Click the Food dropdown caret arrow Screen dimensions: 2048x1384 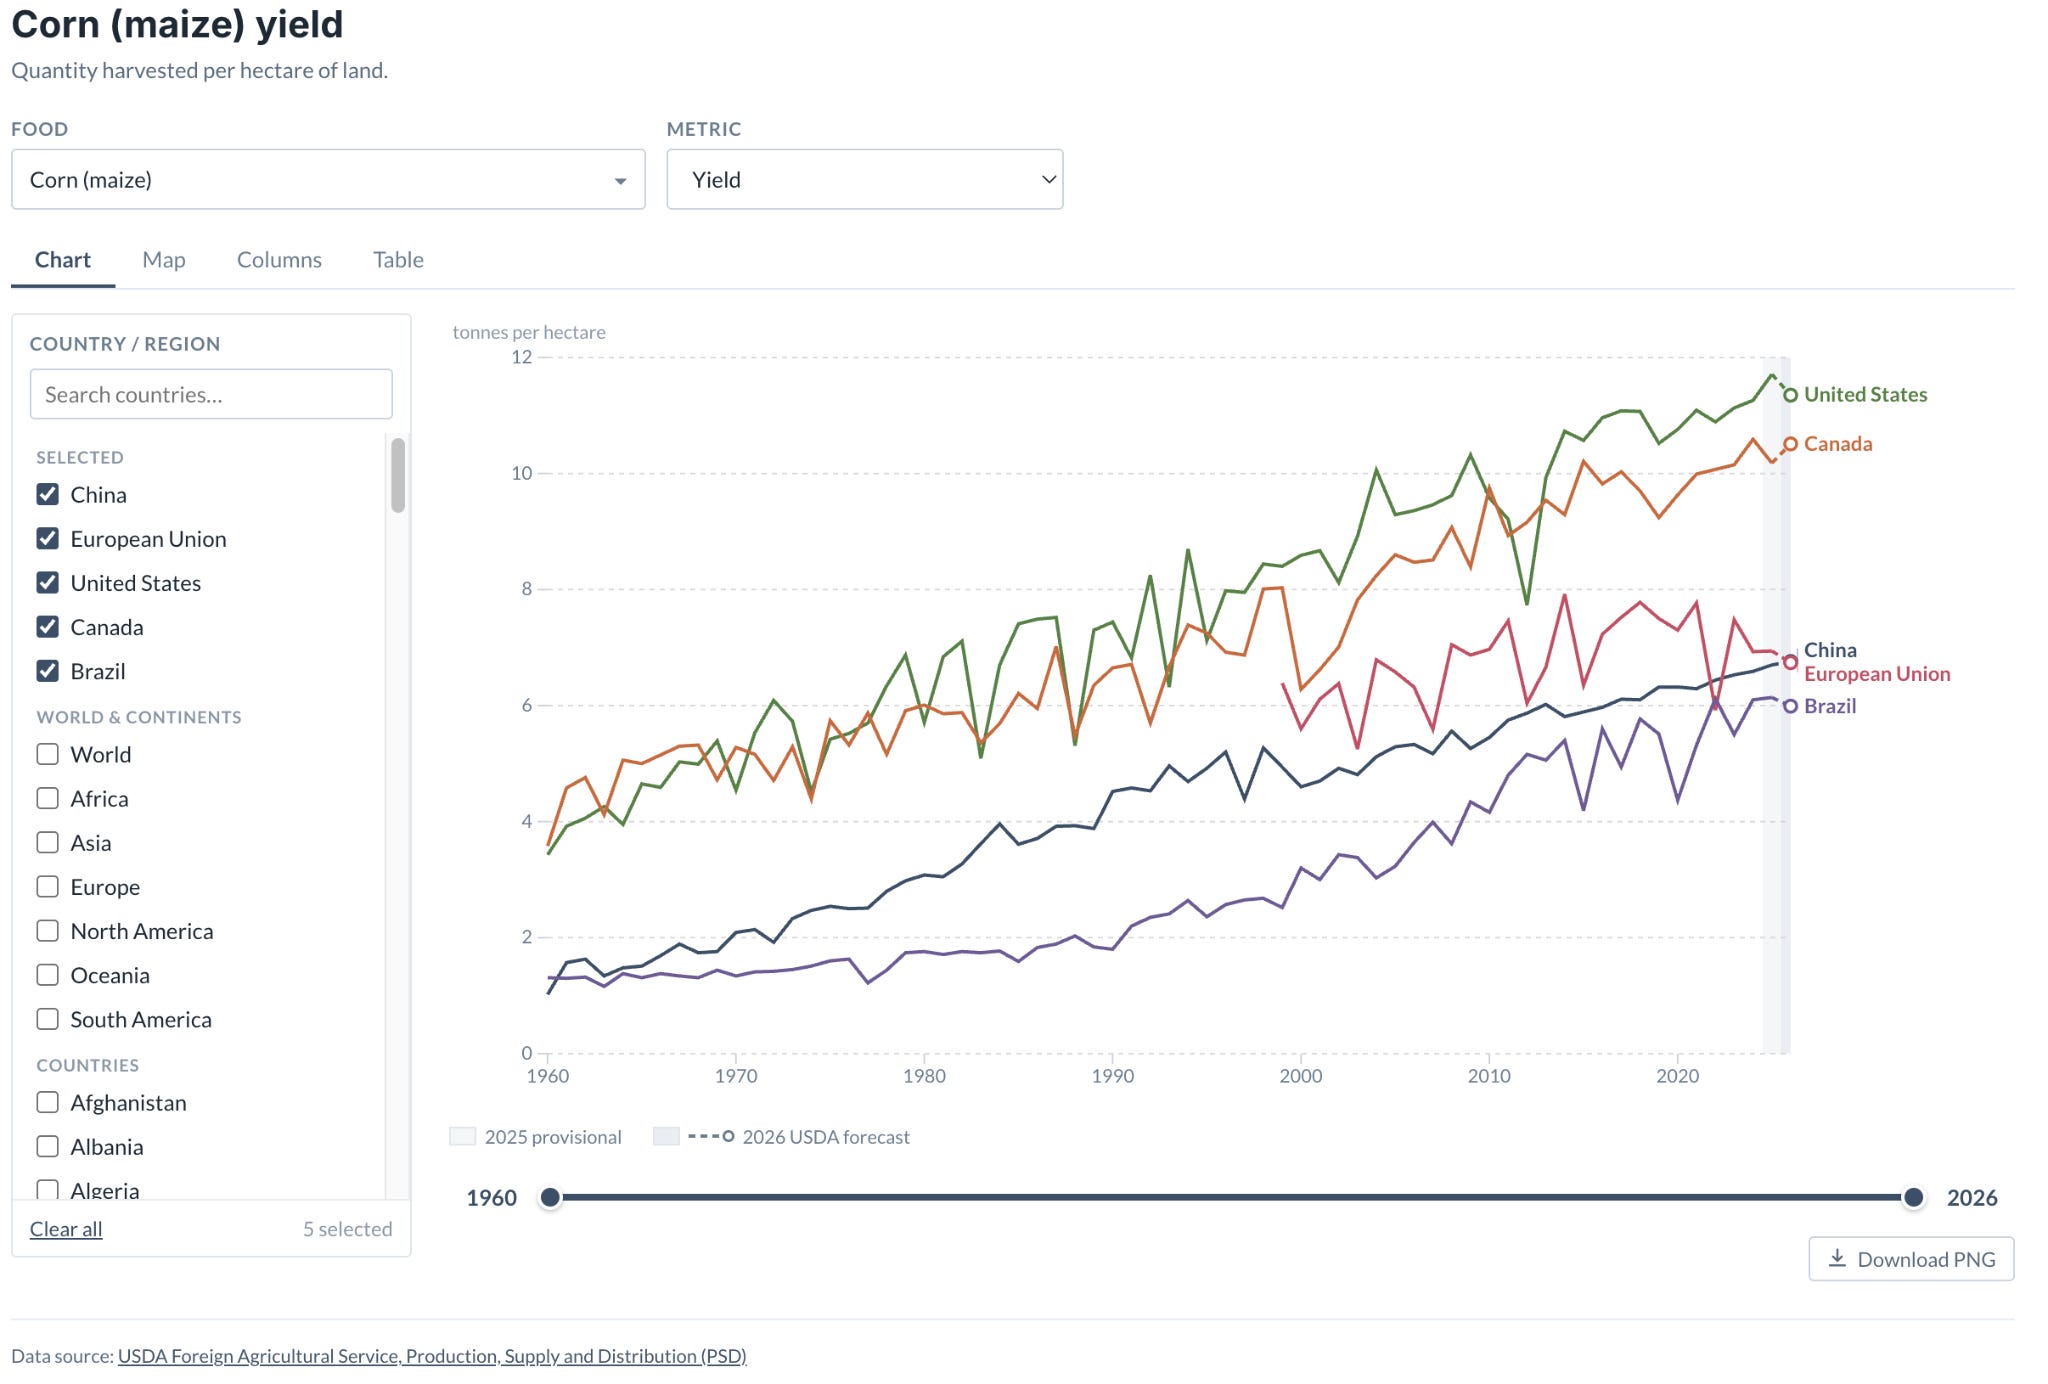[620, 181]
